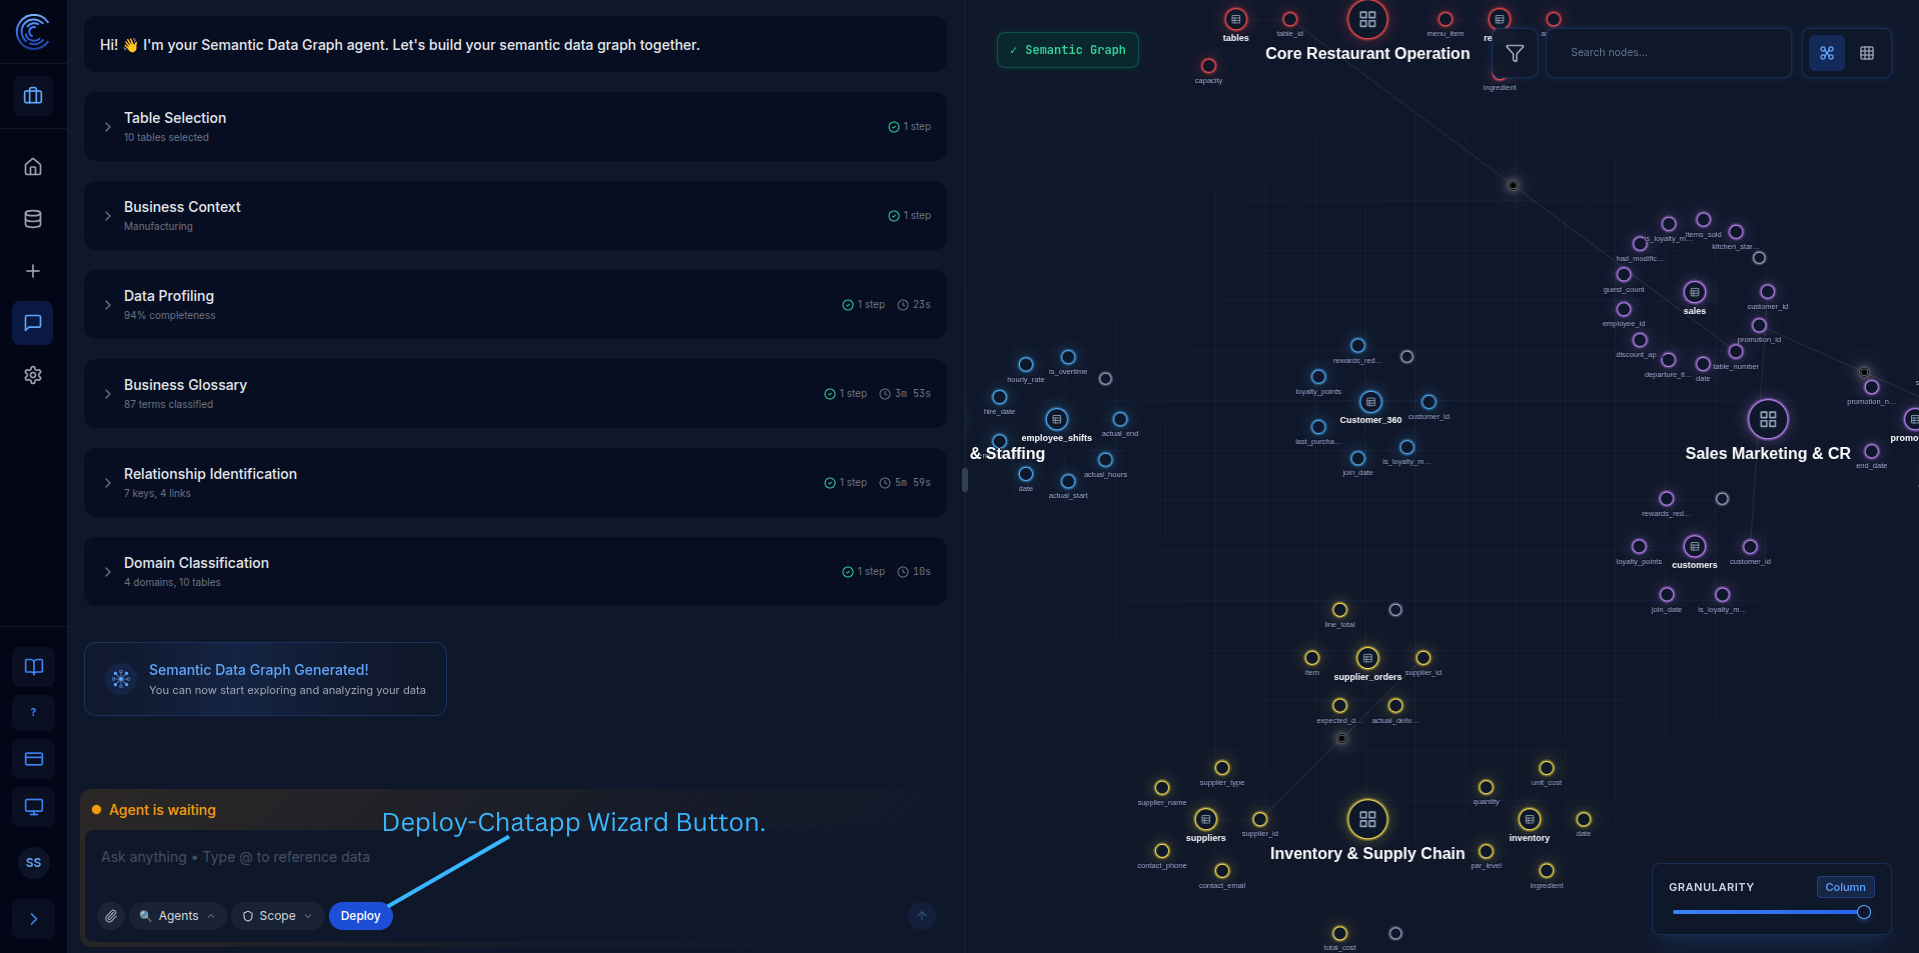Open the database icon in sidebar
1919x953 pixels.
pyautogui.click(x=33, y=219)
